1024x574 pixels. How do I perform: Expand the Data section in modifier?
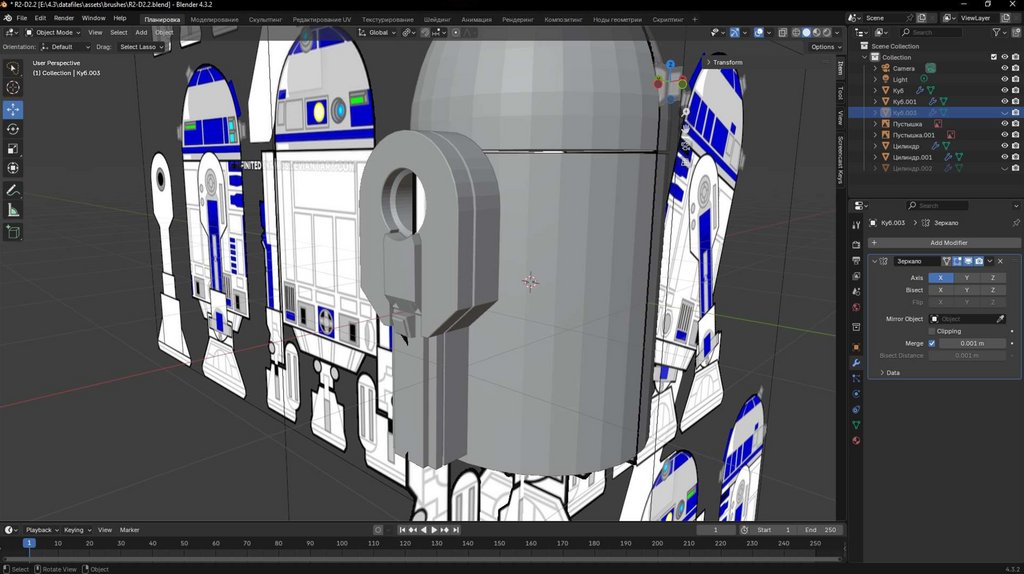point(892,372)
